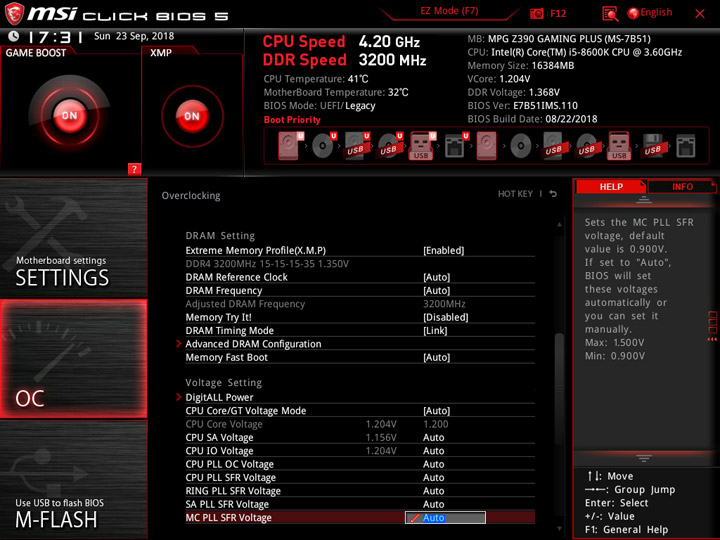Click the help panel top scroll handle
The height and width of the screenshot is (540, 720).
(644, 200)
